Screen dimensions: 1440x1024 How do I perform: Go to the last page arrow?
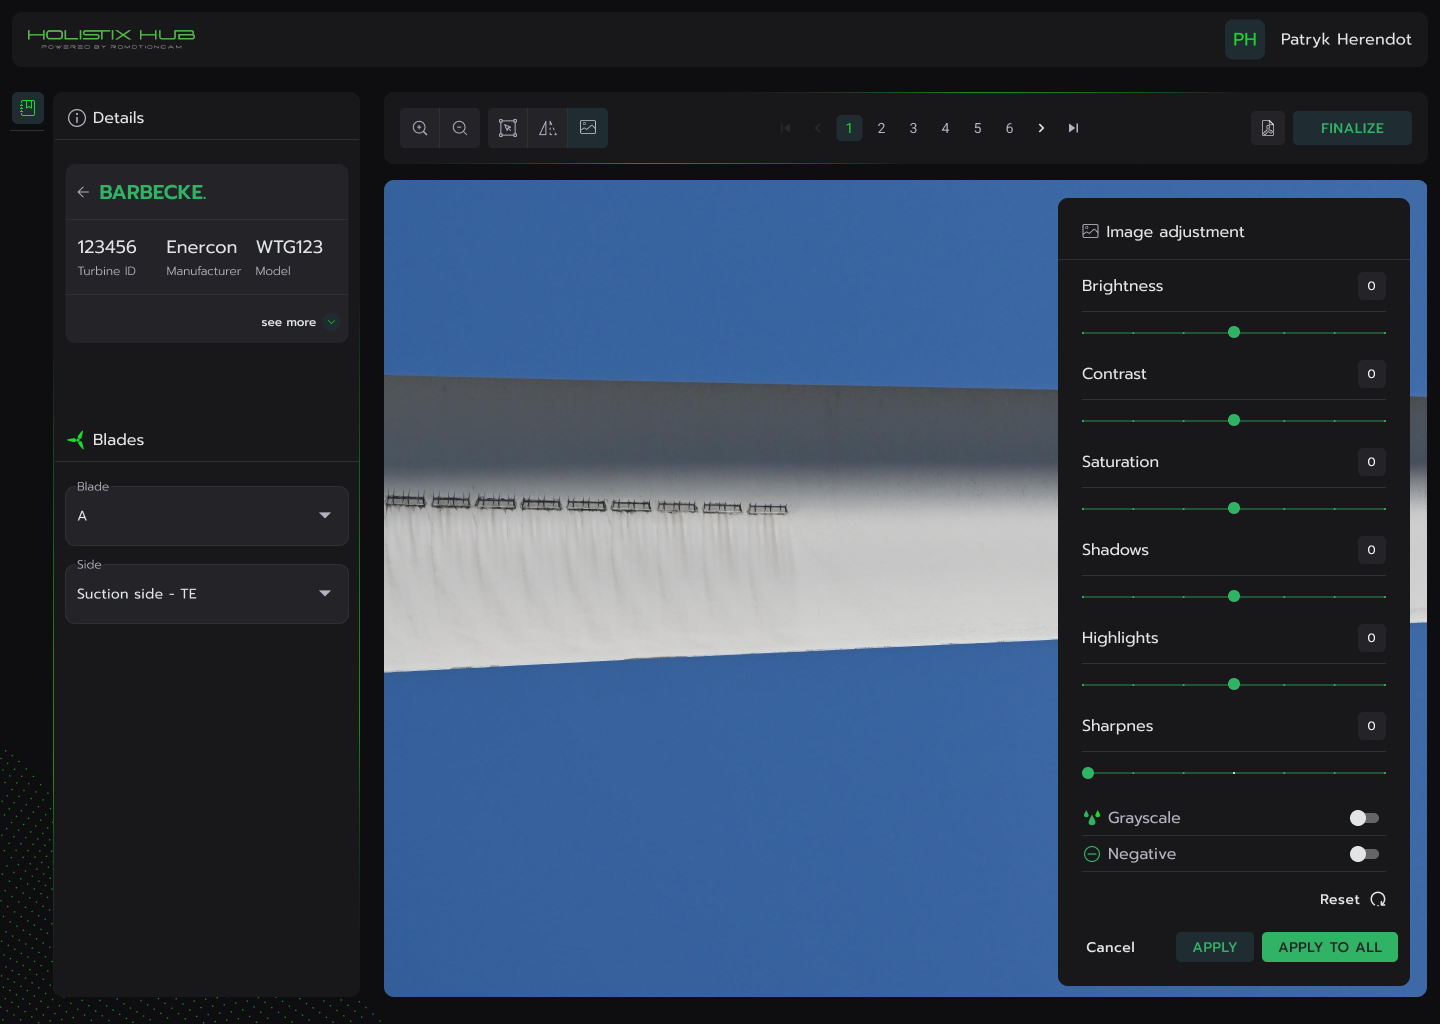(1073, 128)
